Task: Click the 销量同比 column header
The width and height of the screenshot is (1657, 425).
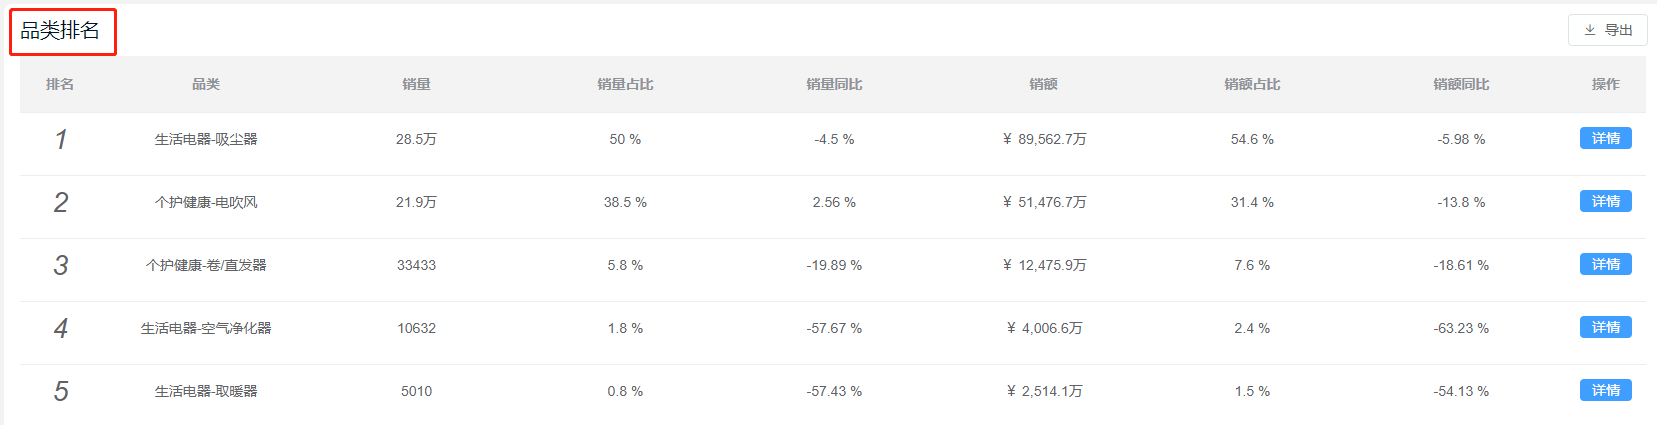Action: coord(834,84)
